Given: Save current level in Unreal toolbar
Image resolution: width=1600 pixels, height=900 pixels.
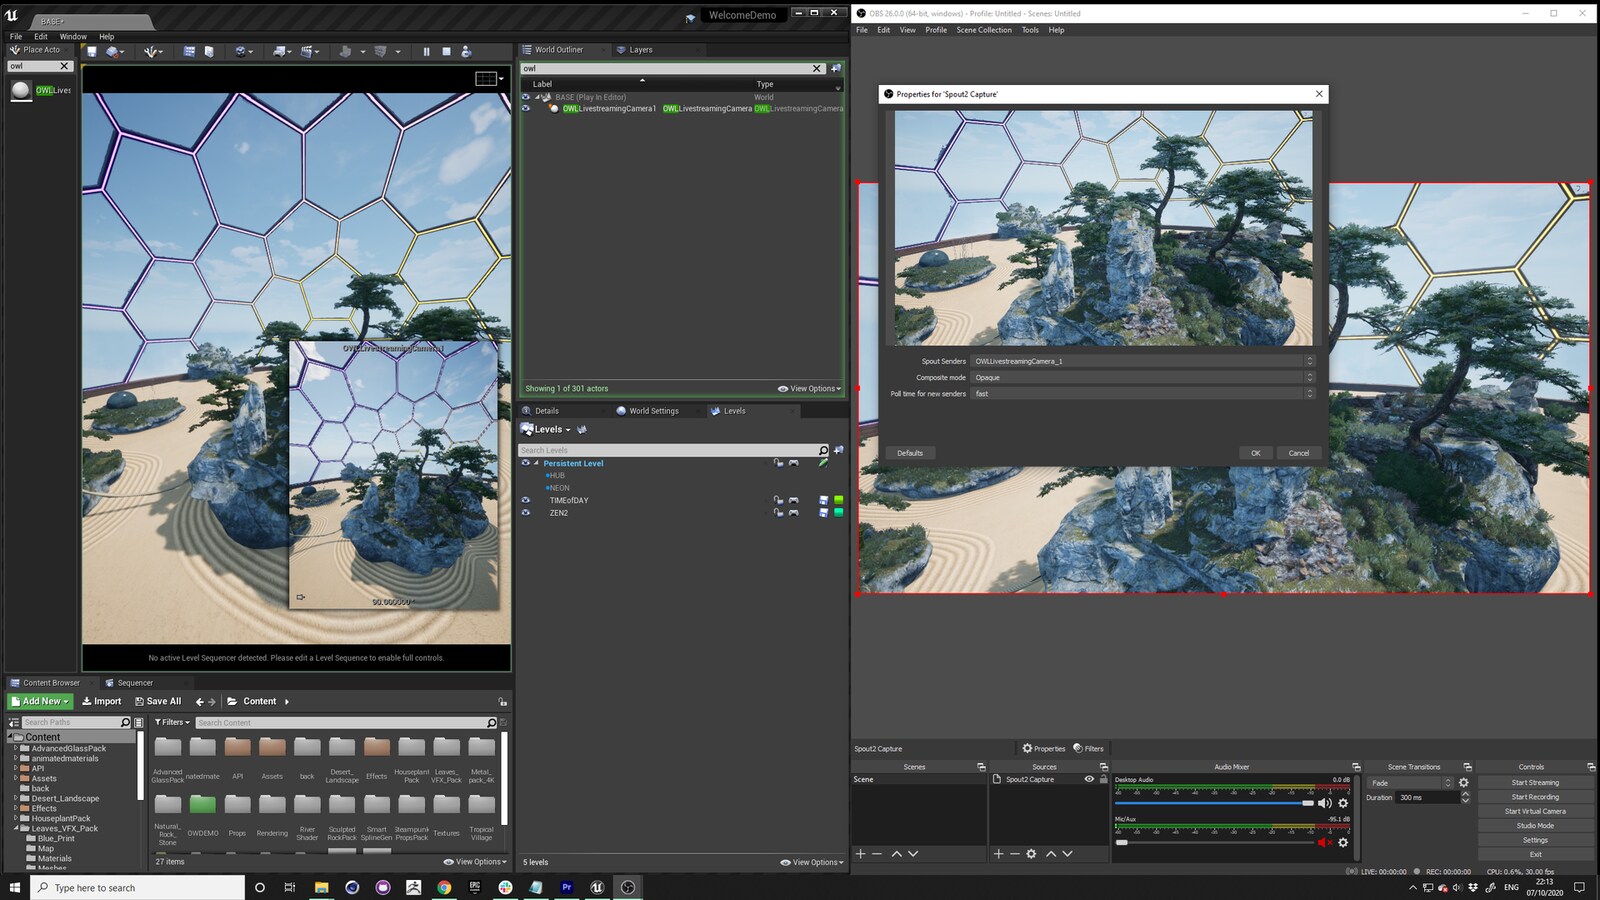Looking at the screenshot, I should coord(92,51).
